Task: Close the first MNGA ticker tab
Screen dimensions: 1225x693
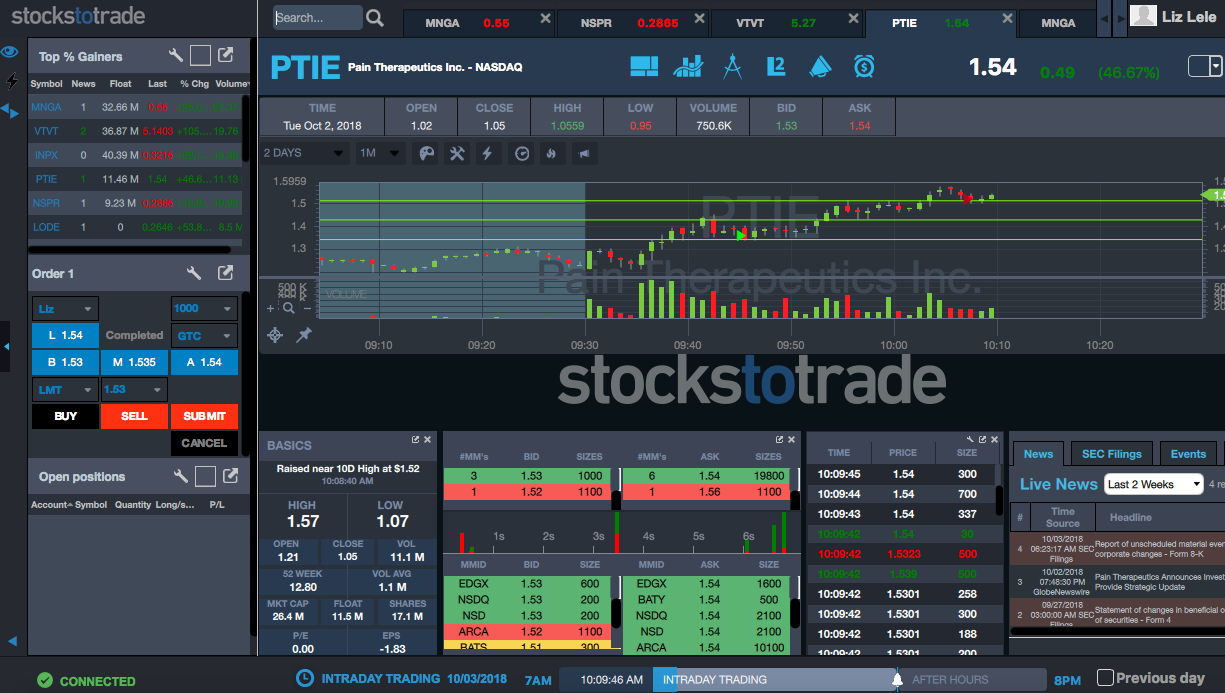Action: click(545, 20)
